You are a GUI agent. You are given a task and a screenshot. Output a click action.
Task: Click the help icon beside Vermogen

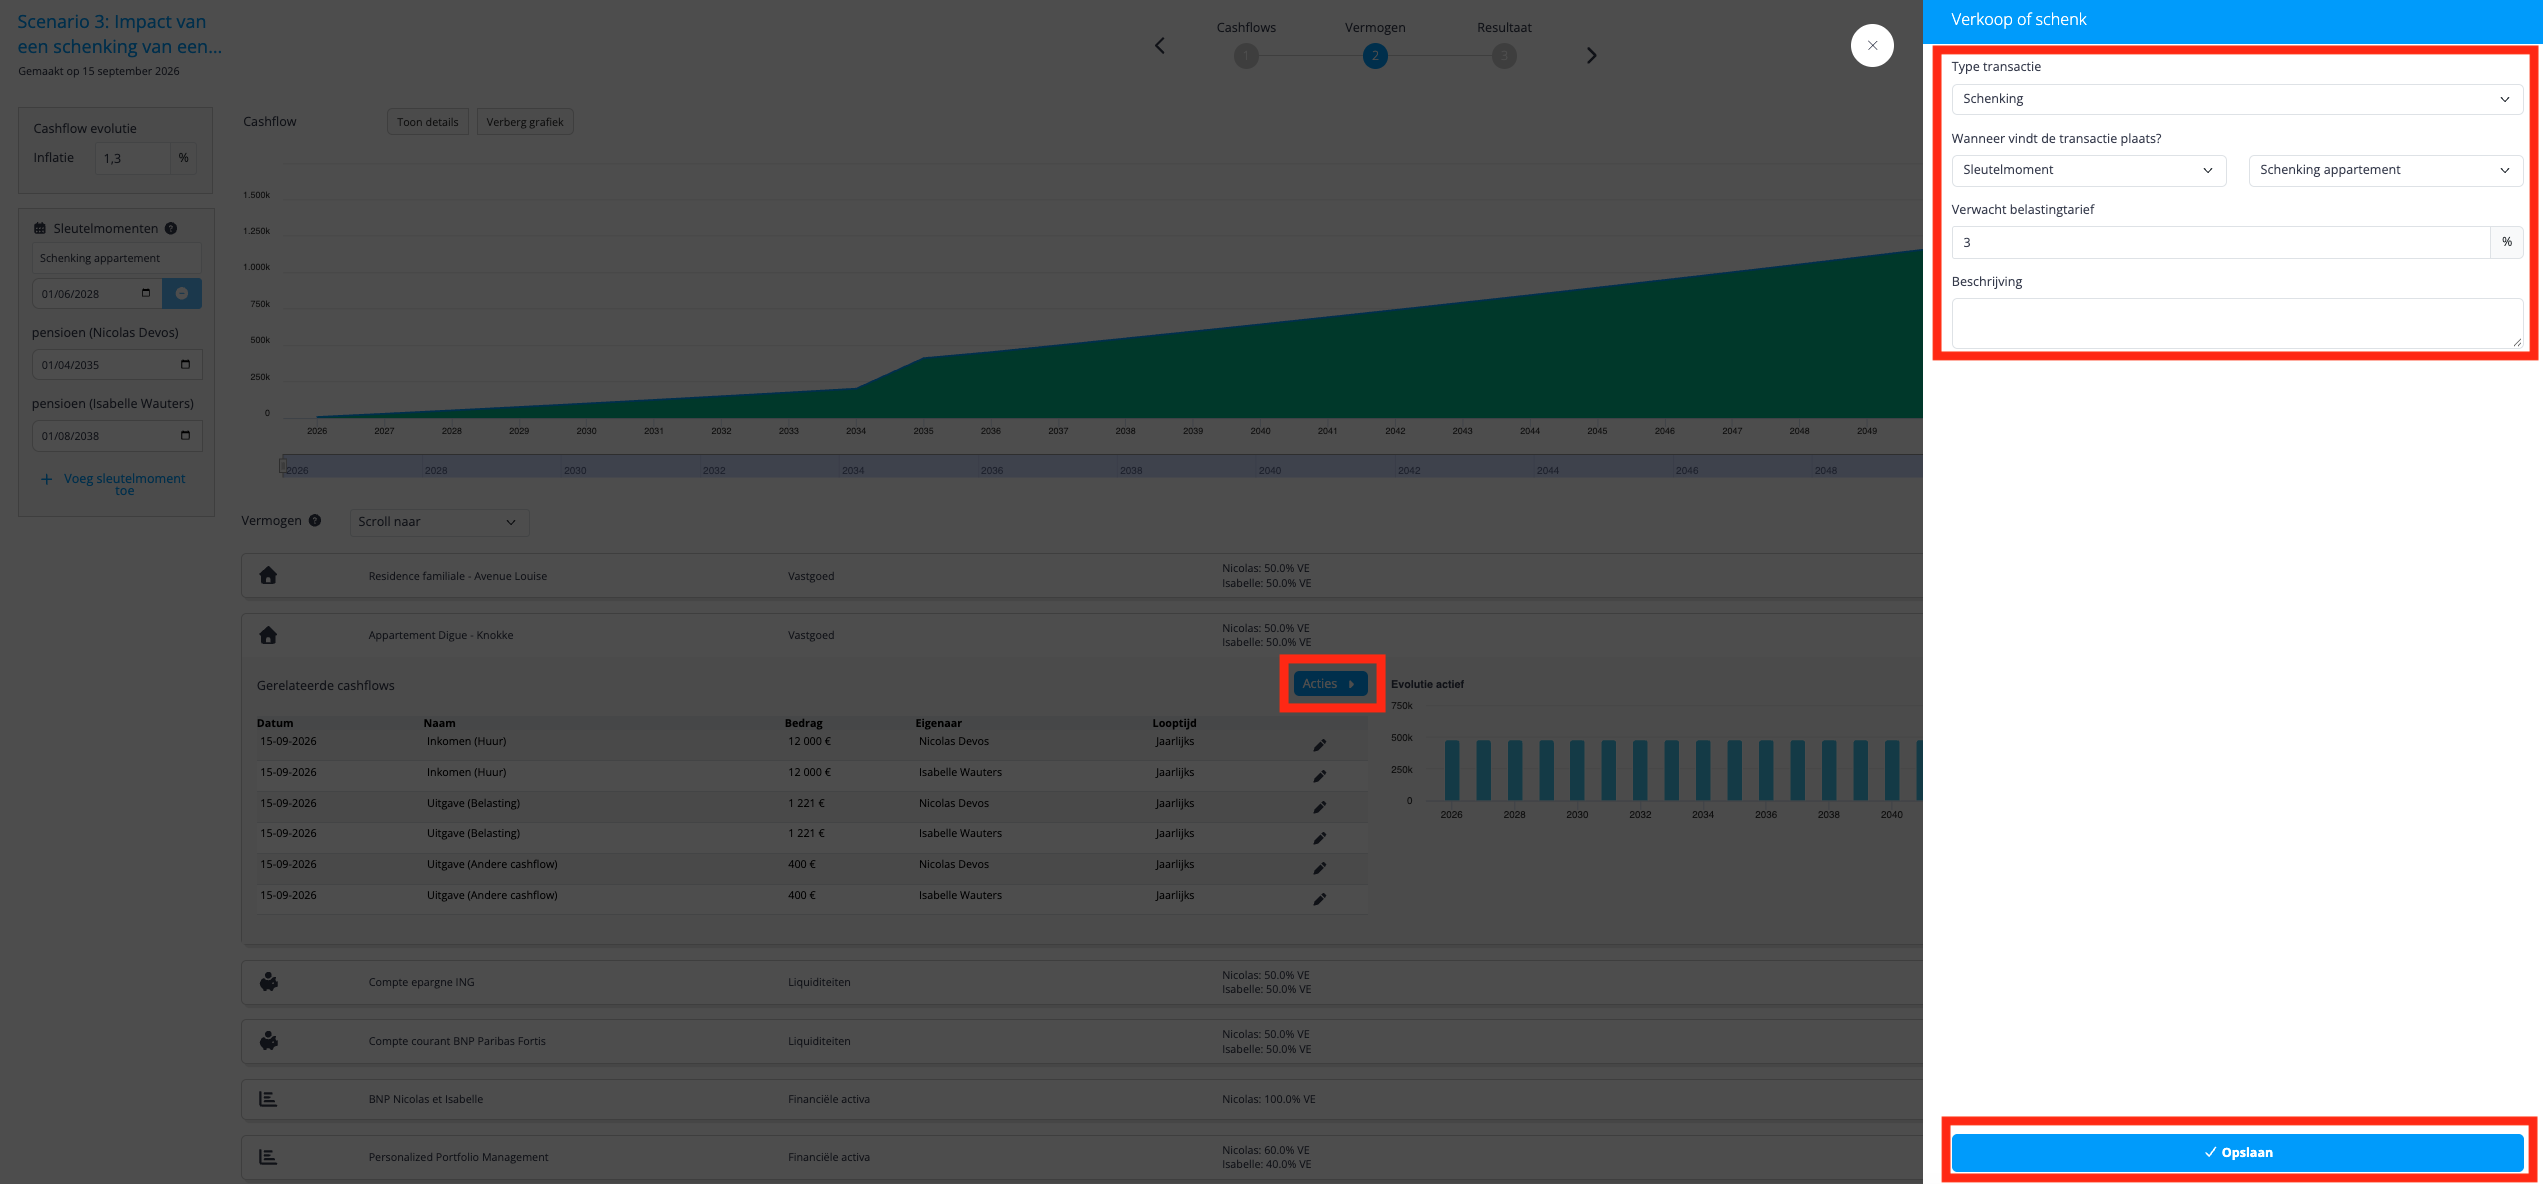coord(315,520)
